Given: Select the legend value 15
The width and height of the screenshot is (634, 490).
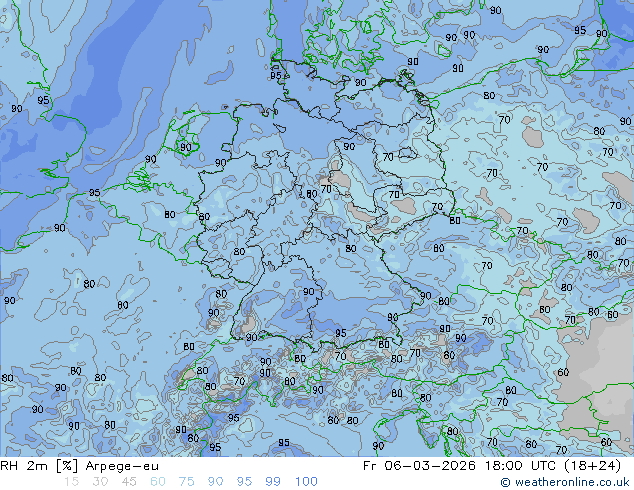Looking at the screenshot, I should coord(71,482).
